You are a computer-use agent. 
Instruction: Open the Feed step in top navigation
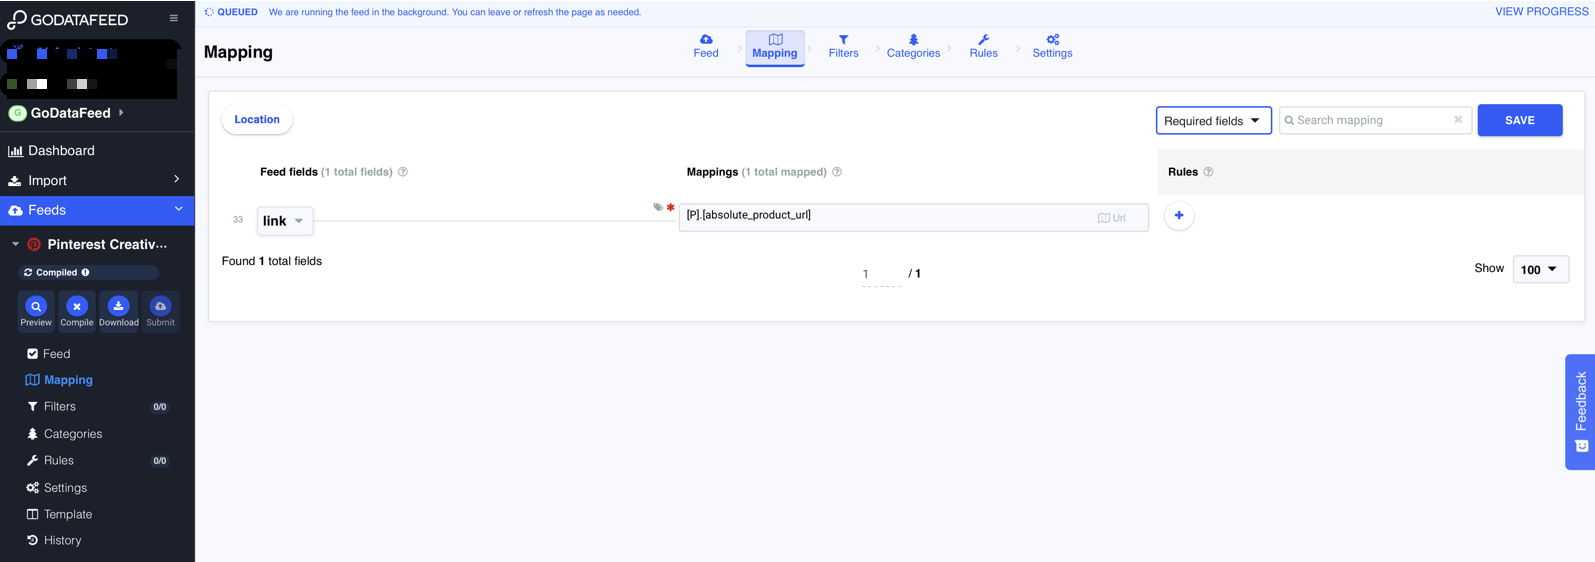706,46
